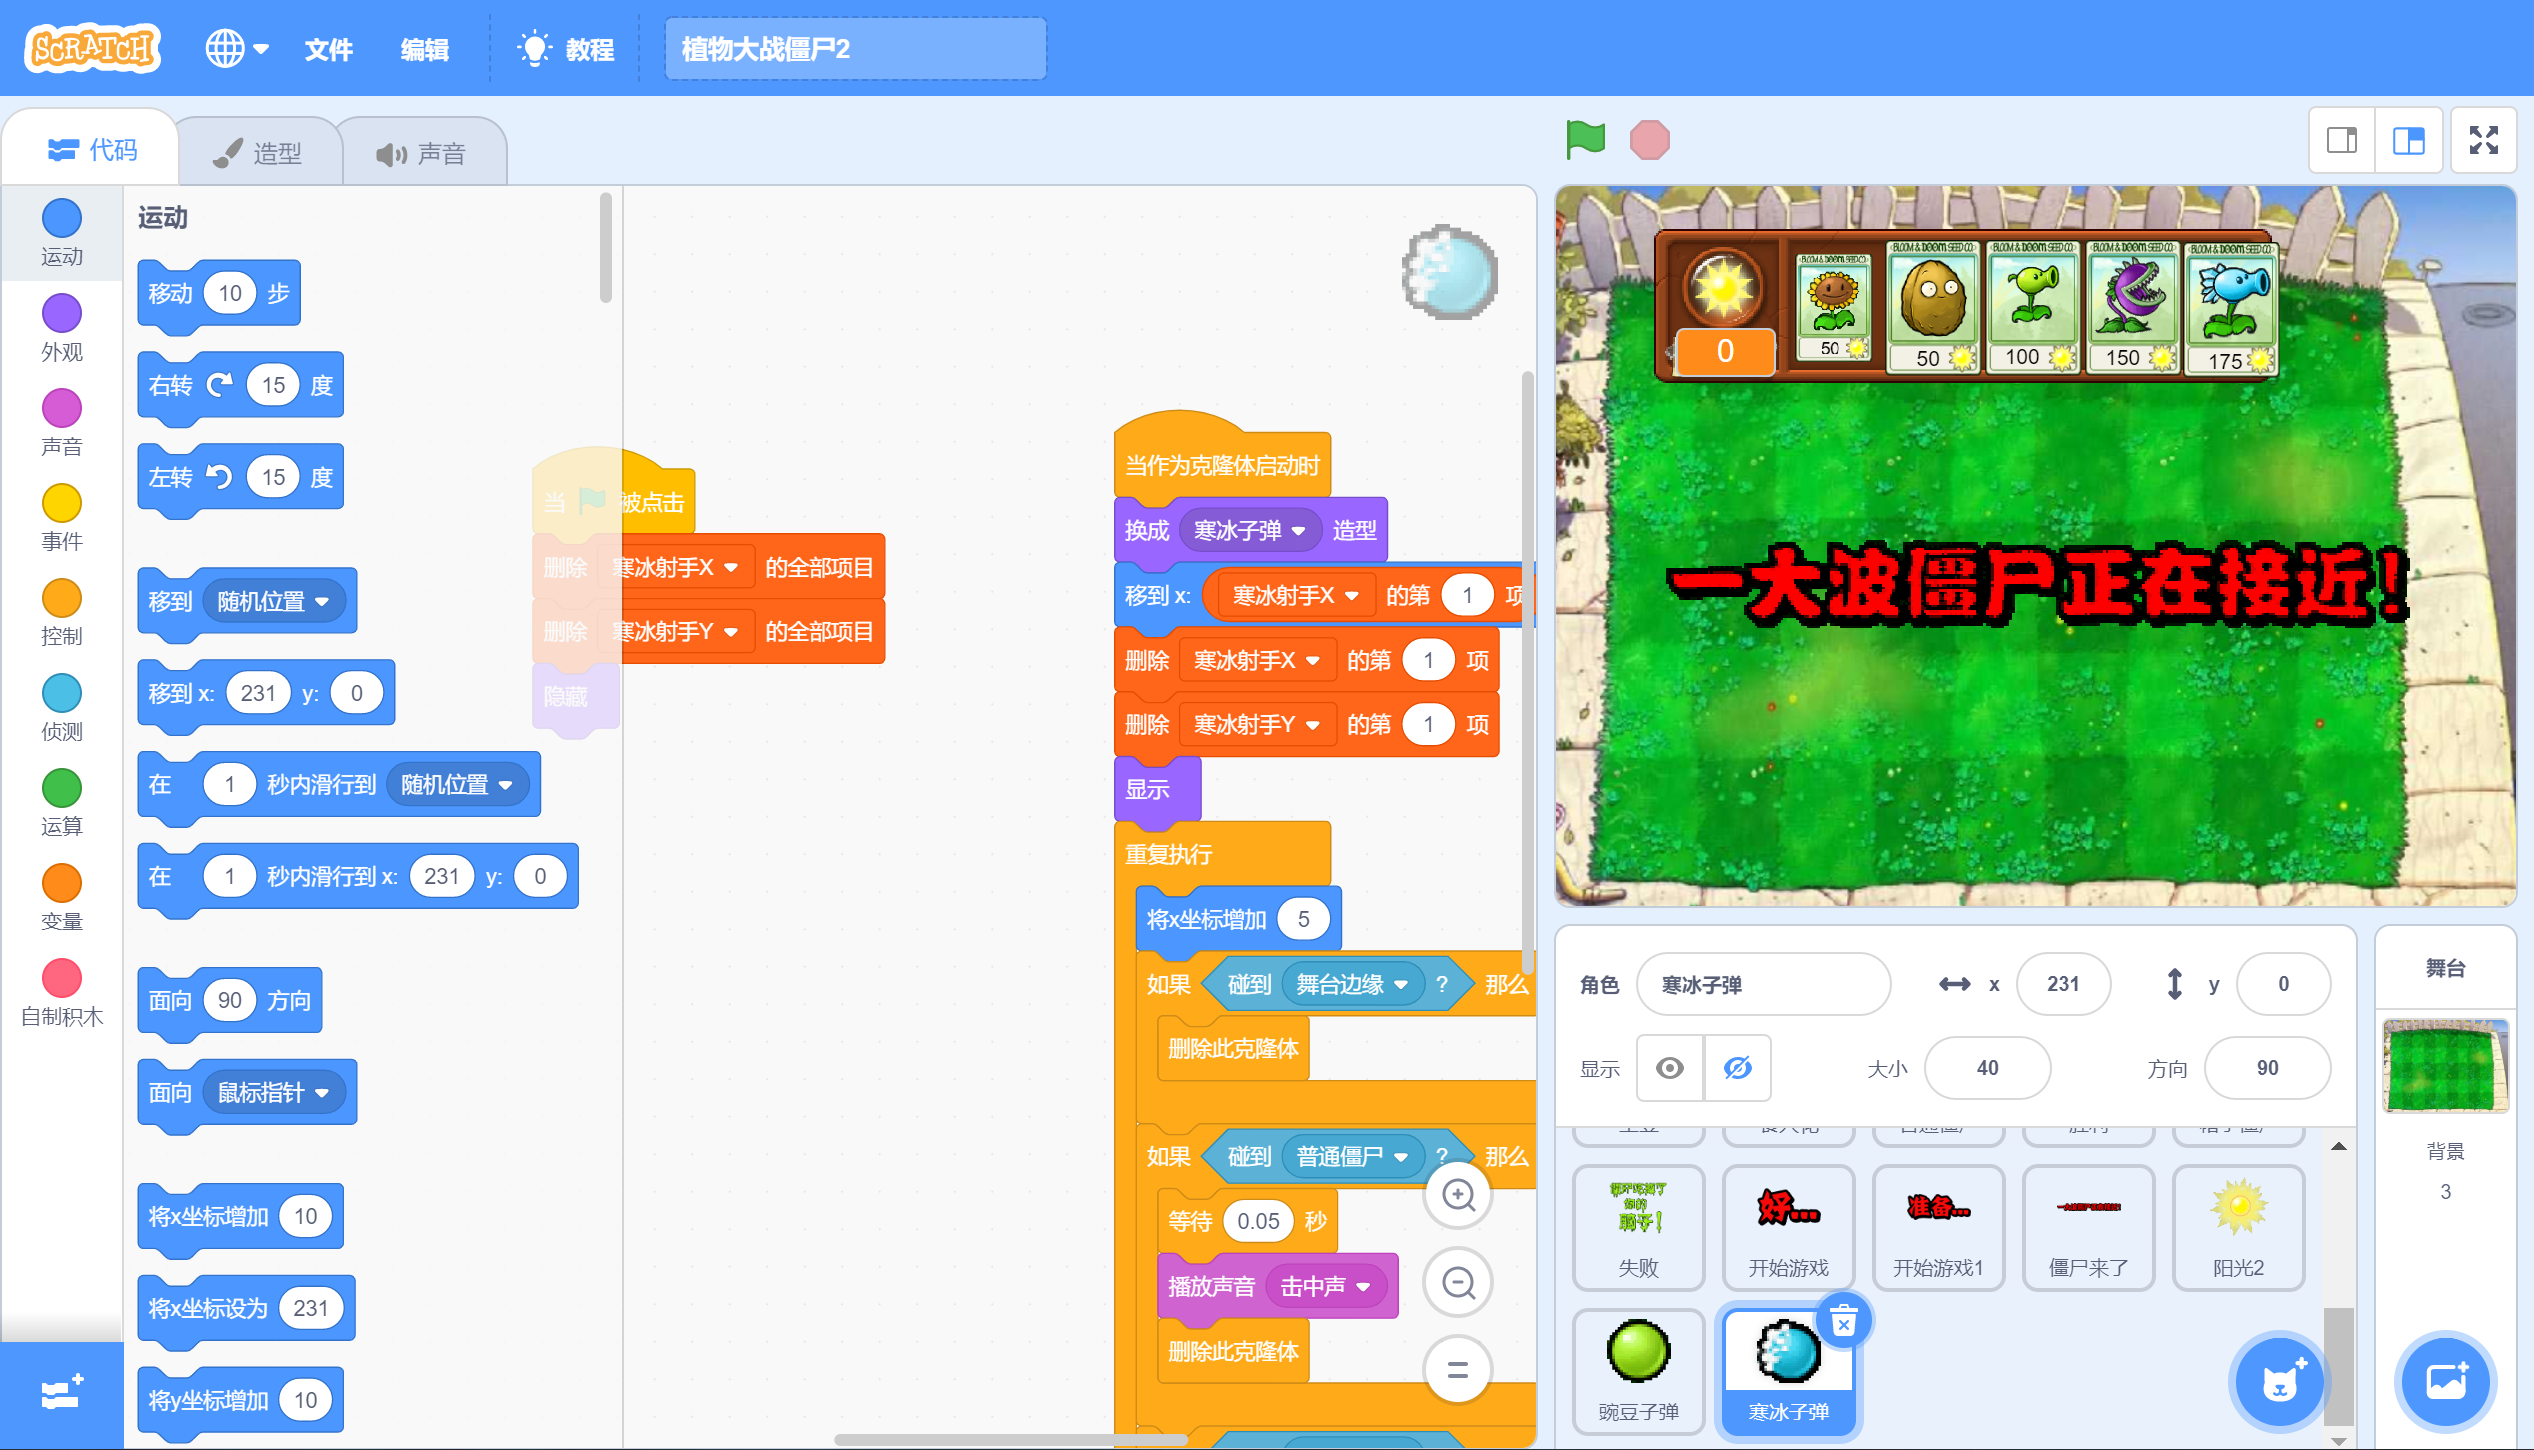Viewport: 2534px width, 1450px height.
Task: Reset workspace zoom to default
Action: pos(1459,1369)
